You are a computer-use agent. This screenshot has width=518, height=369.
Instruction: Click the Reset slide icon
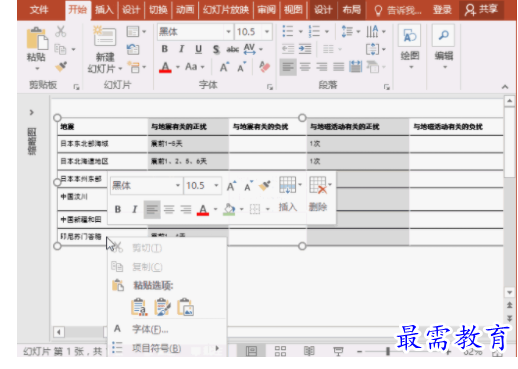point(133,50)
